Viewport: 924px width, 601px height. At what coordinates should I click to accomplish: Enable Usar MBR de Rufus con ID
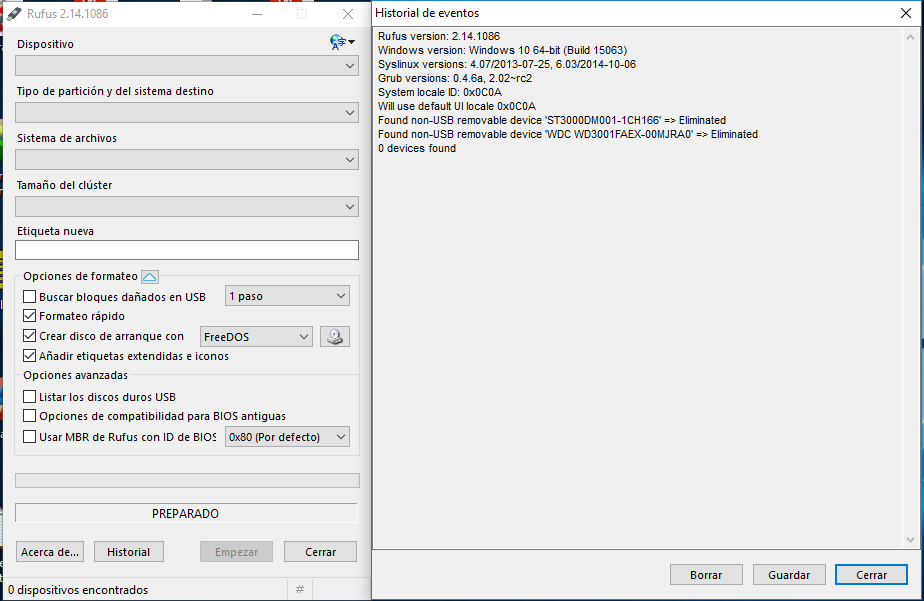(x=29, y=437)
